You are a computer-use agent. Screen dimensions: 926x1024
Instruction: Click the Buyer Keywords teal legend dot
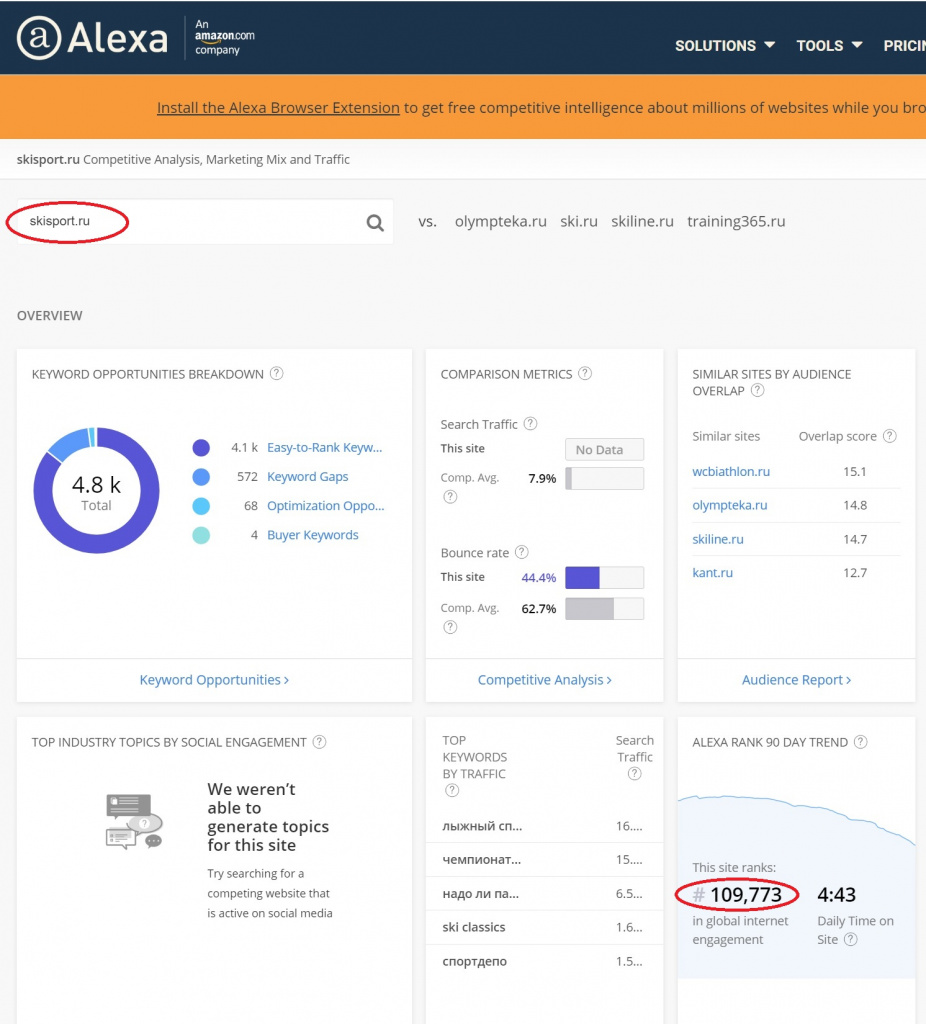tap(201, 535)
